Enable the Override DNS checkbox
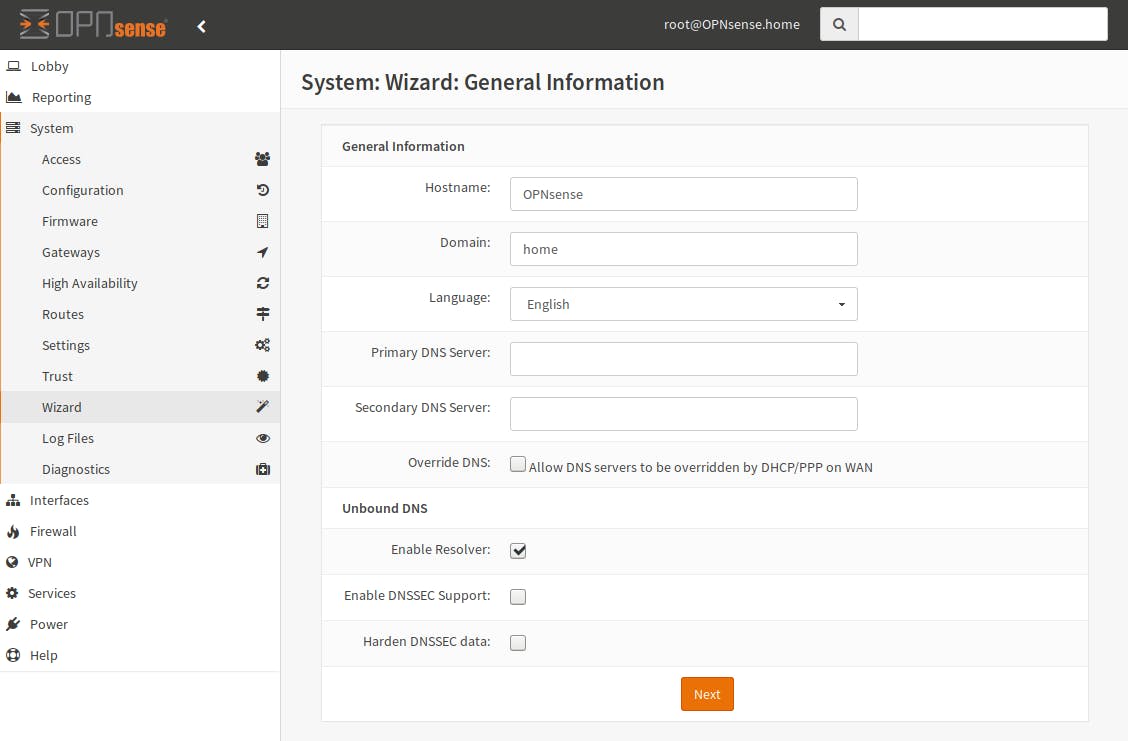The image size is (1128, 741). (518, 464)
